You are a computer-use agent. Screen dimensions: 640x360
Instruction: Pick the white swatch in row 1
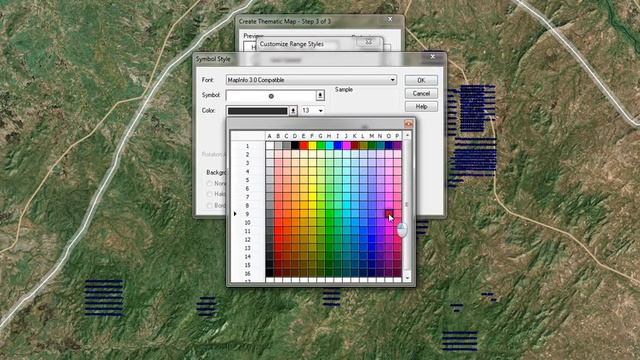coord(269,146)
